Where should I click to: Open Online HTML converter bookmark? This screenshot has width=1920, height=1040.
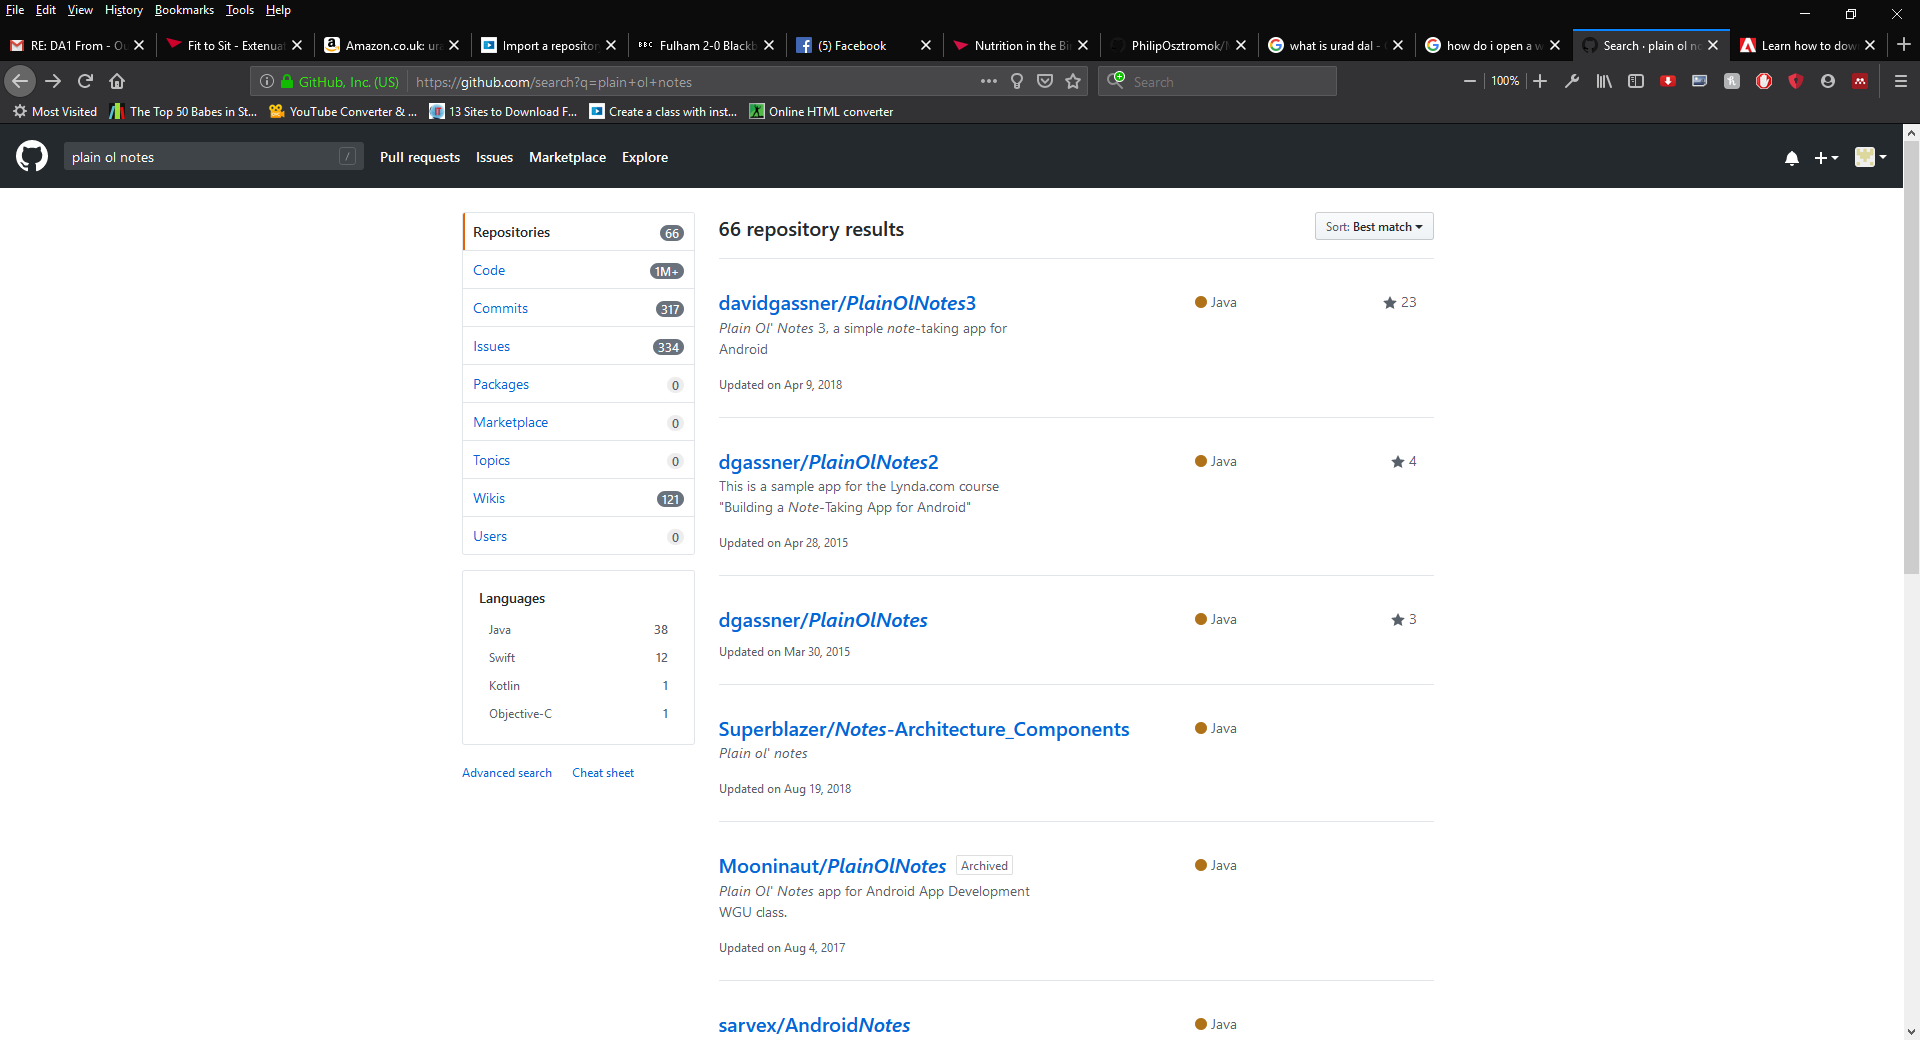[x=822, y=111]
